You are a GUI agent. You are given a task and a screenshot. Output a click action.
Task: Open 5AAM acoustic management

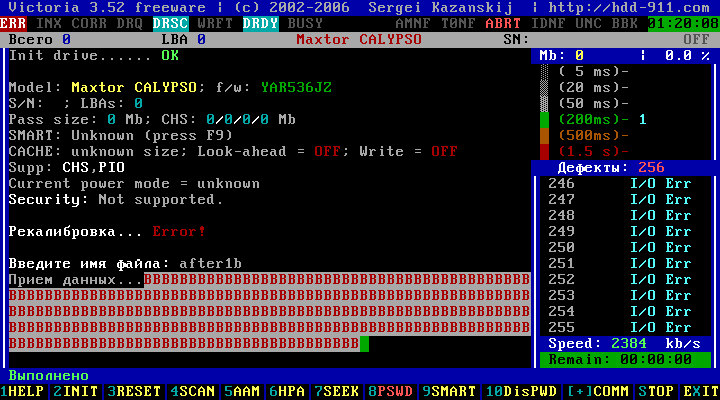click(x=242, y=391)
